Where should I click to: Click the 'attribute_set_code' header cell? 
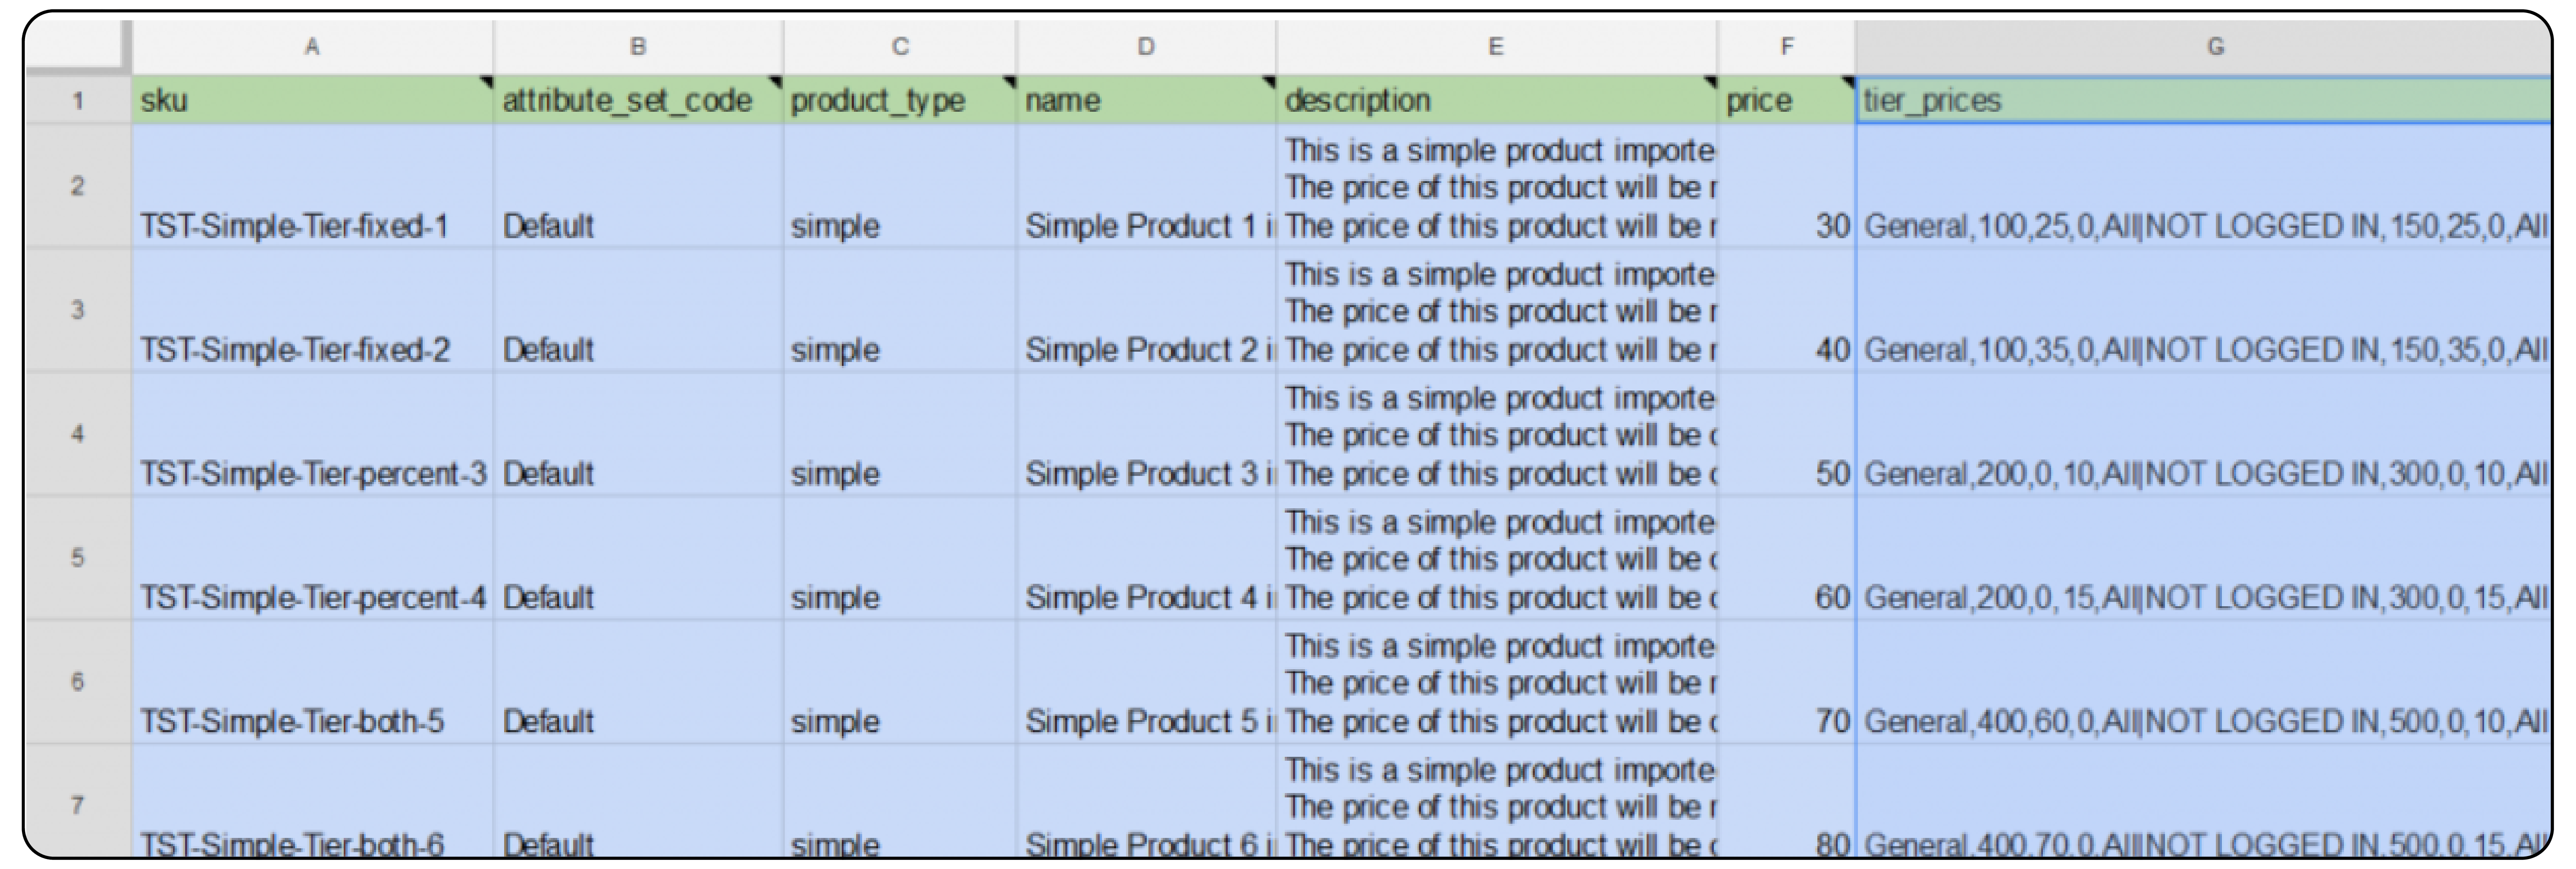pos(638,100)
